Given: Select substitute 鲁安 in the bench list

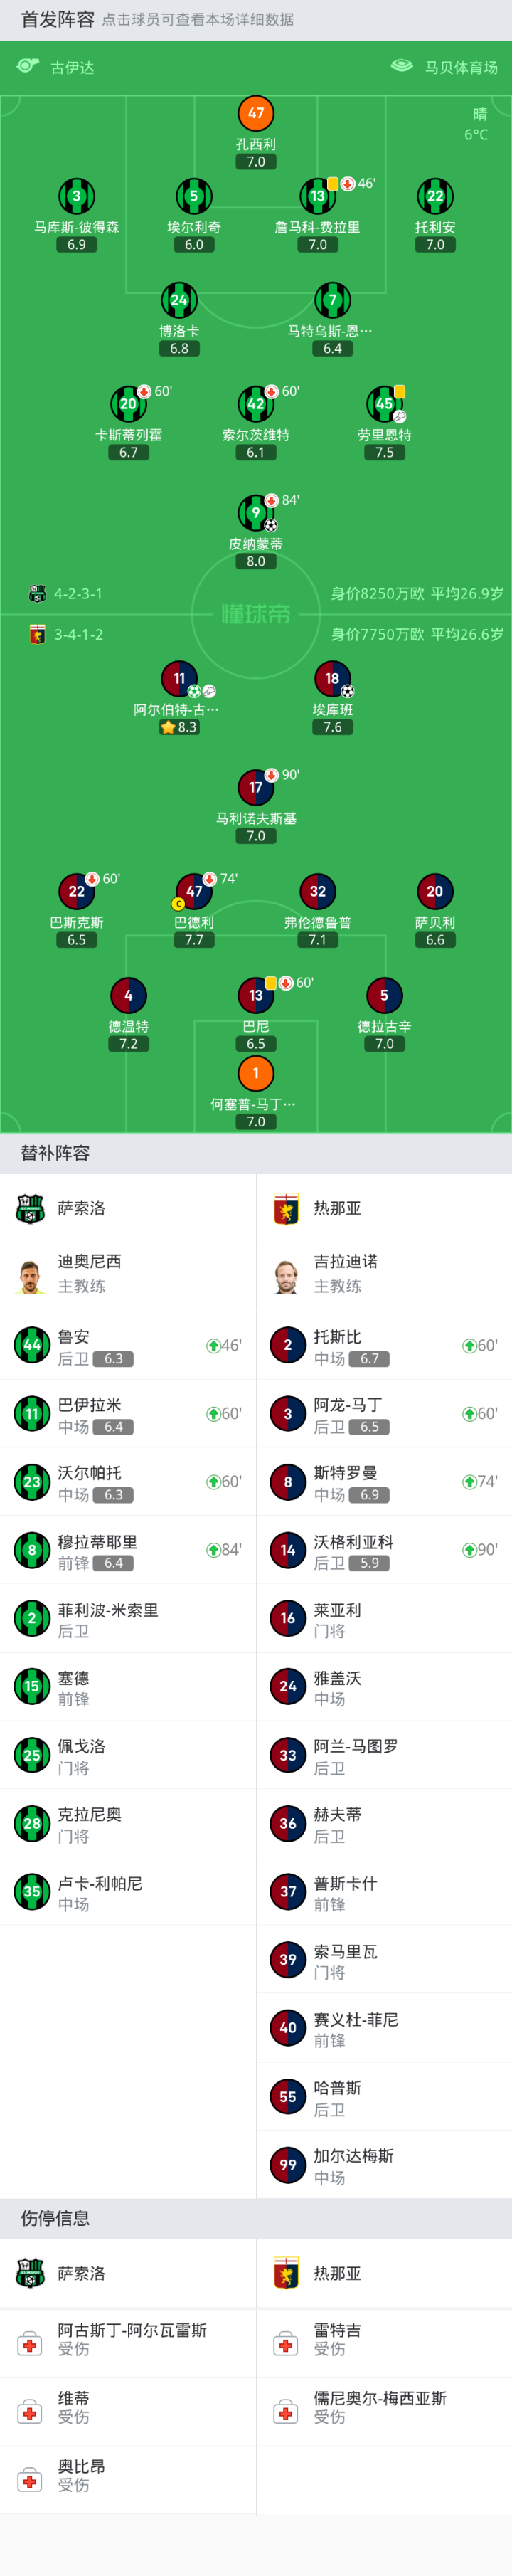Looking at the screenshot, I should pos(128,1346).
